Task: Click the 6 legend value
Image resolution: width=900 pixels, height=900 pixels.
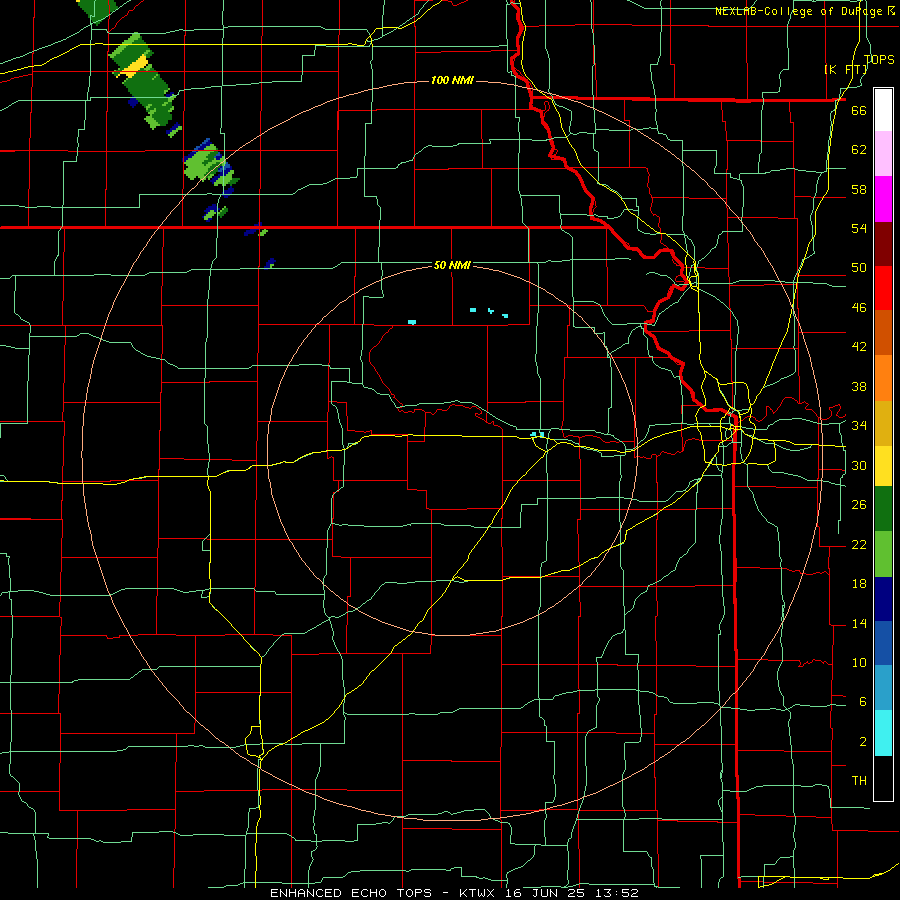Action: (x=862, y=702)
